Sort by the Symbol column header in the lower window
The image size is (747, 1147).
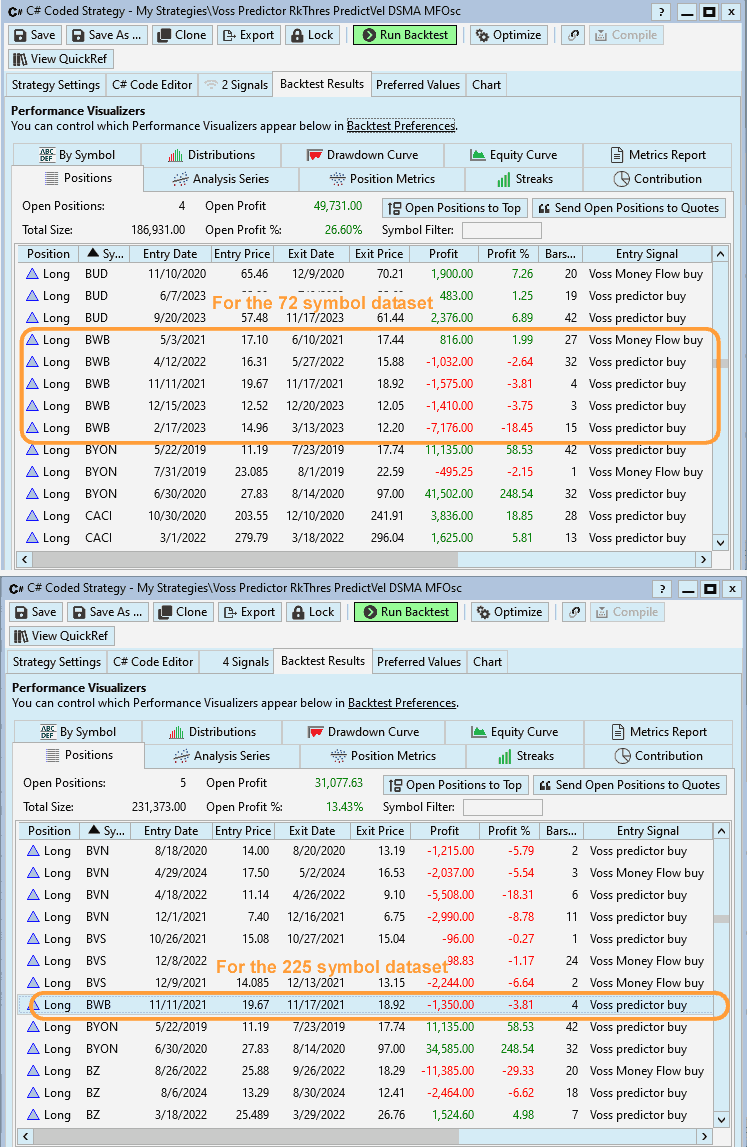(x=107, y=831)
